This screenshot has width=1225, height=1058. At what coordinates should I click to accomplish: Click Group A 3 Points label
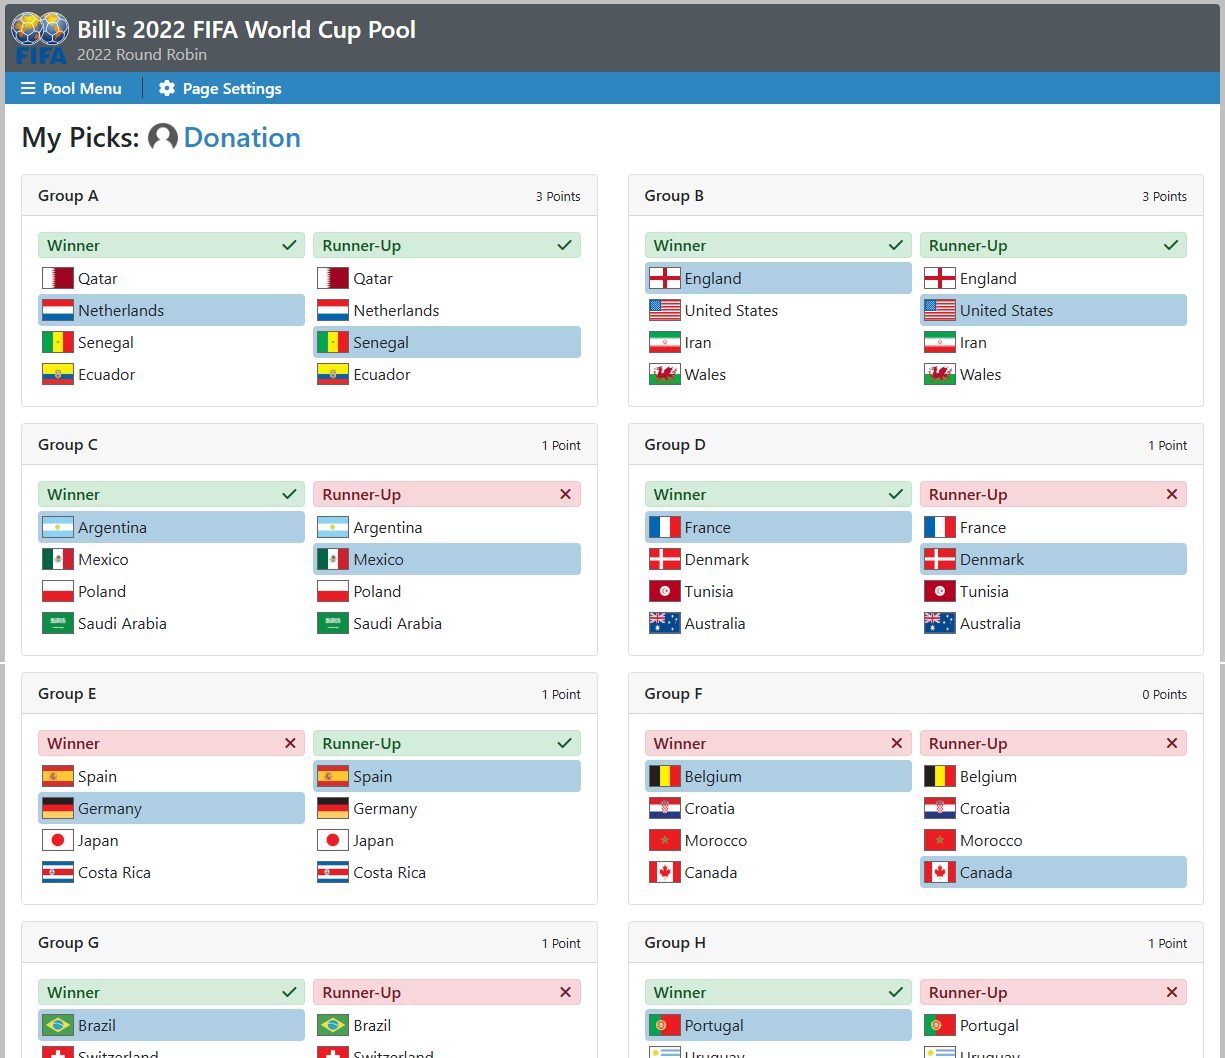[558, 196]
